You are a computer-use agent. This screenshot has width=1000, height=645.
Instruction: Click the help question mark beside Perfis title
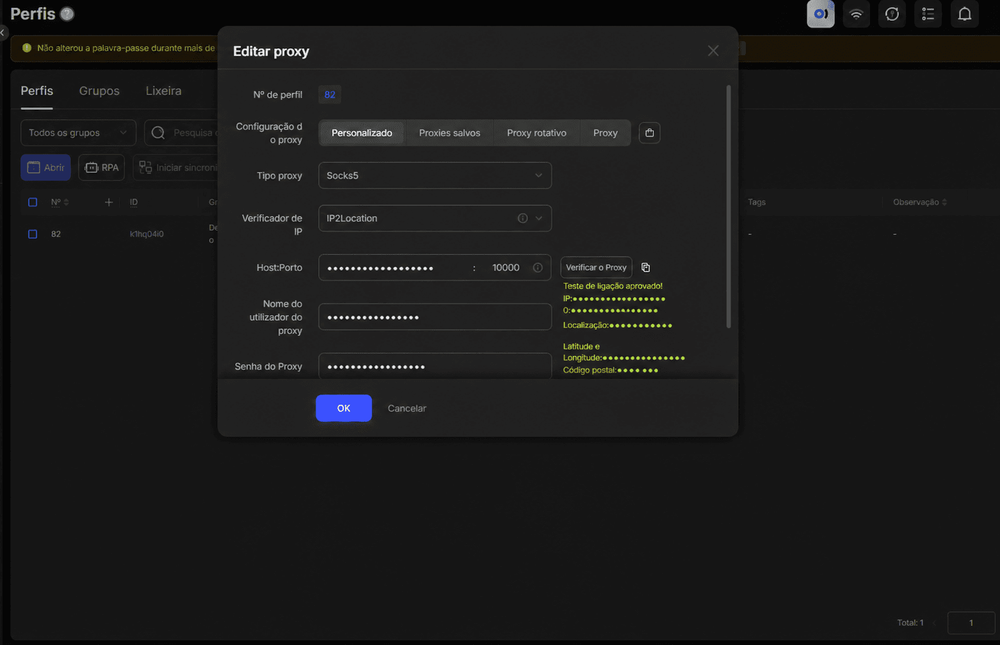tap(67, 13)
